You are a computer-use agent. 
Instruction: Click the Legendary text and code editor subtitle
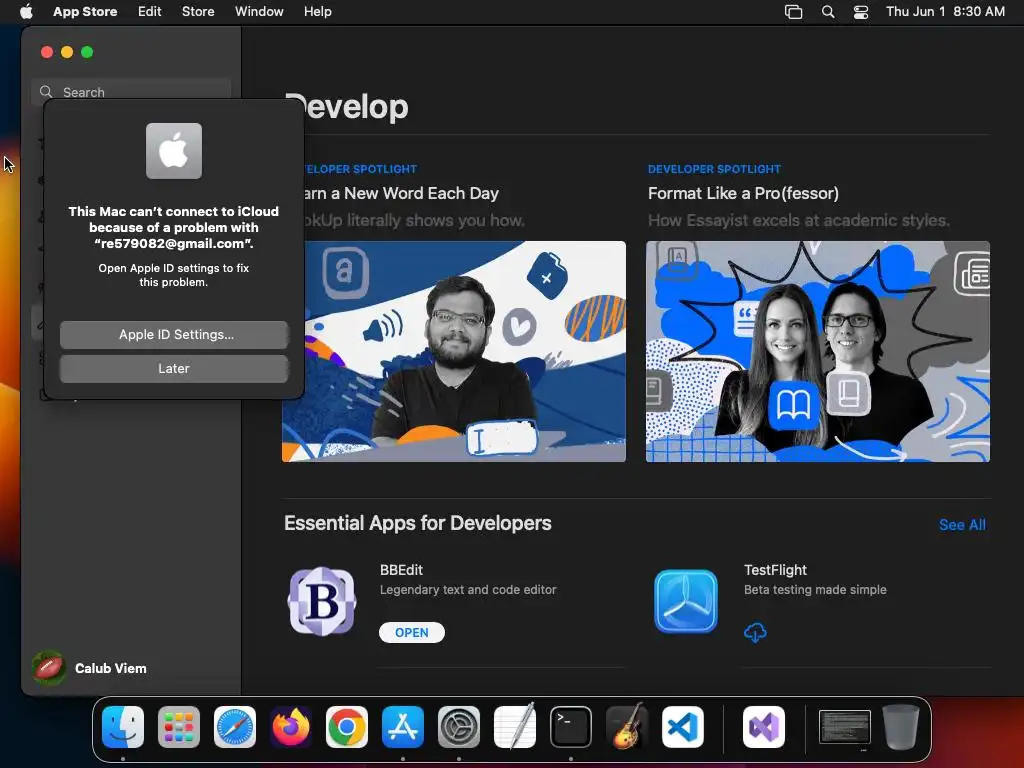468,590
